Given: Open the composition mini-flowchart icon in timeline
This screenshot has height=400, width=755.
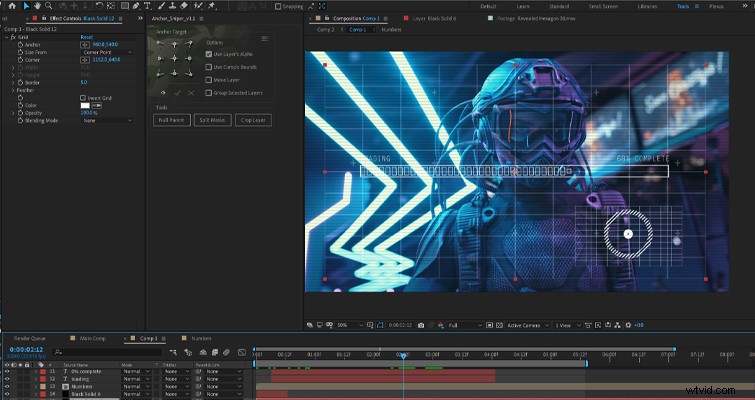Looking at the screenshot, I should [x=173, y=353].
